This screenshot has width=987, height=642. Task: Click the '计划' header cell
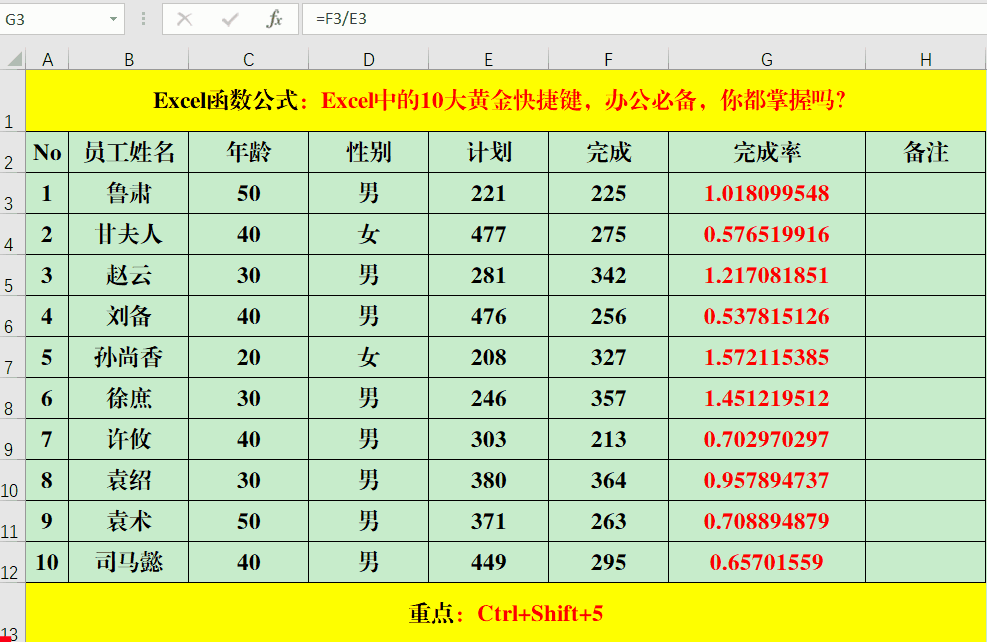tap(488, 152)
